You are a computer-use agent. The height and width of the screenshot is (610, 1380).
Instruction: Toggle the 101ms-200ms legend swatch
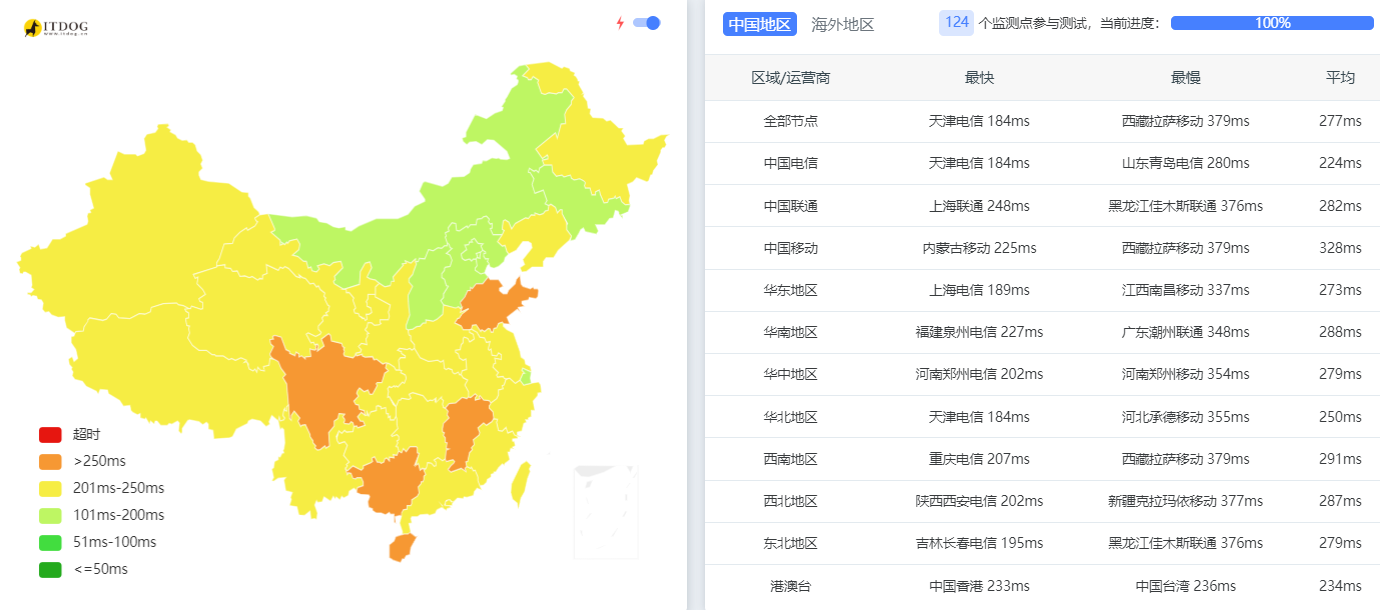pyautogui.click(x=50, y=516)
